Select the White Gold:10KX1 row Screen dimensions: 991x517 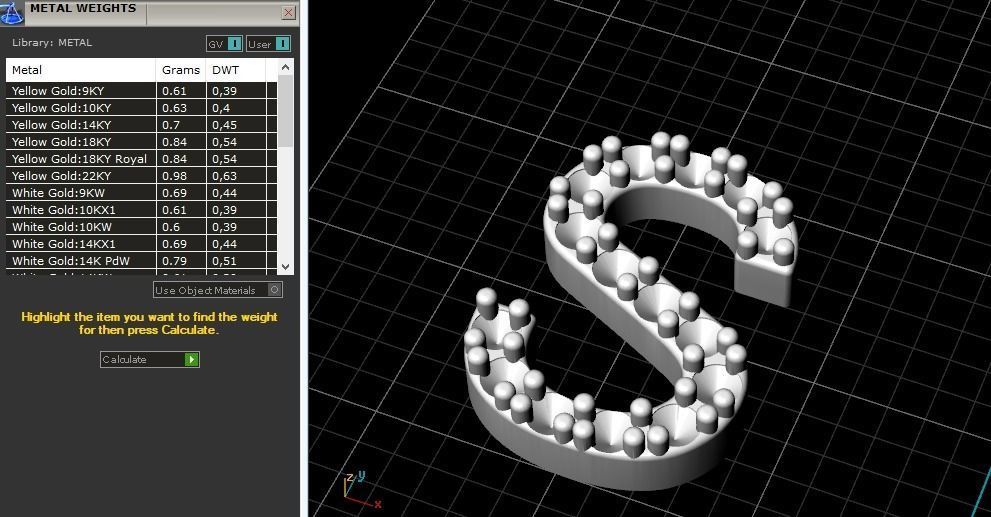click(142, 210)
